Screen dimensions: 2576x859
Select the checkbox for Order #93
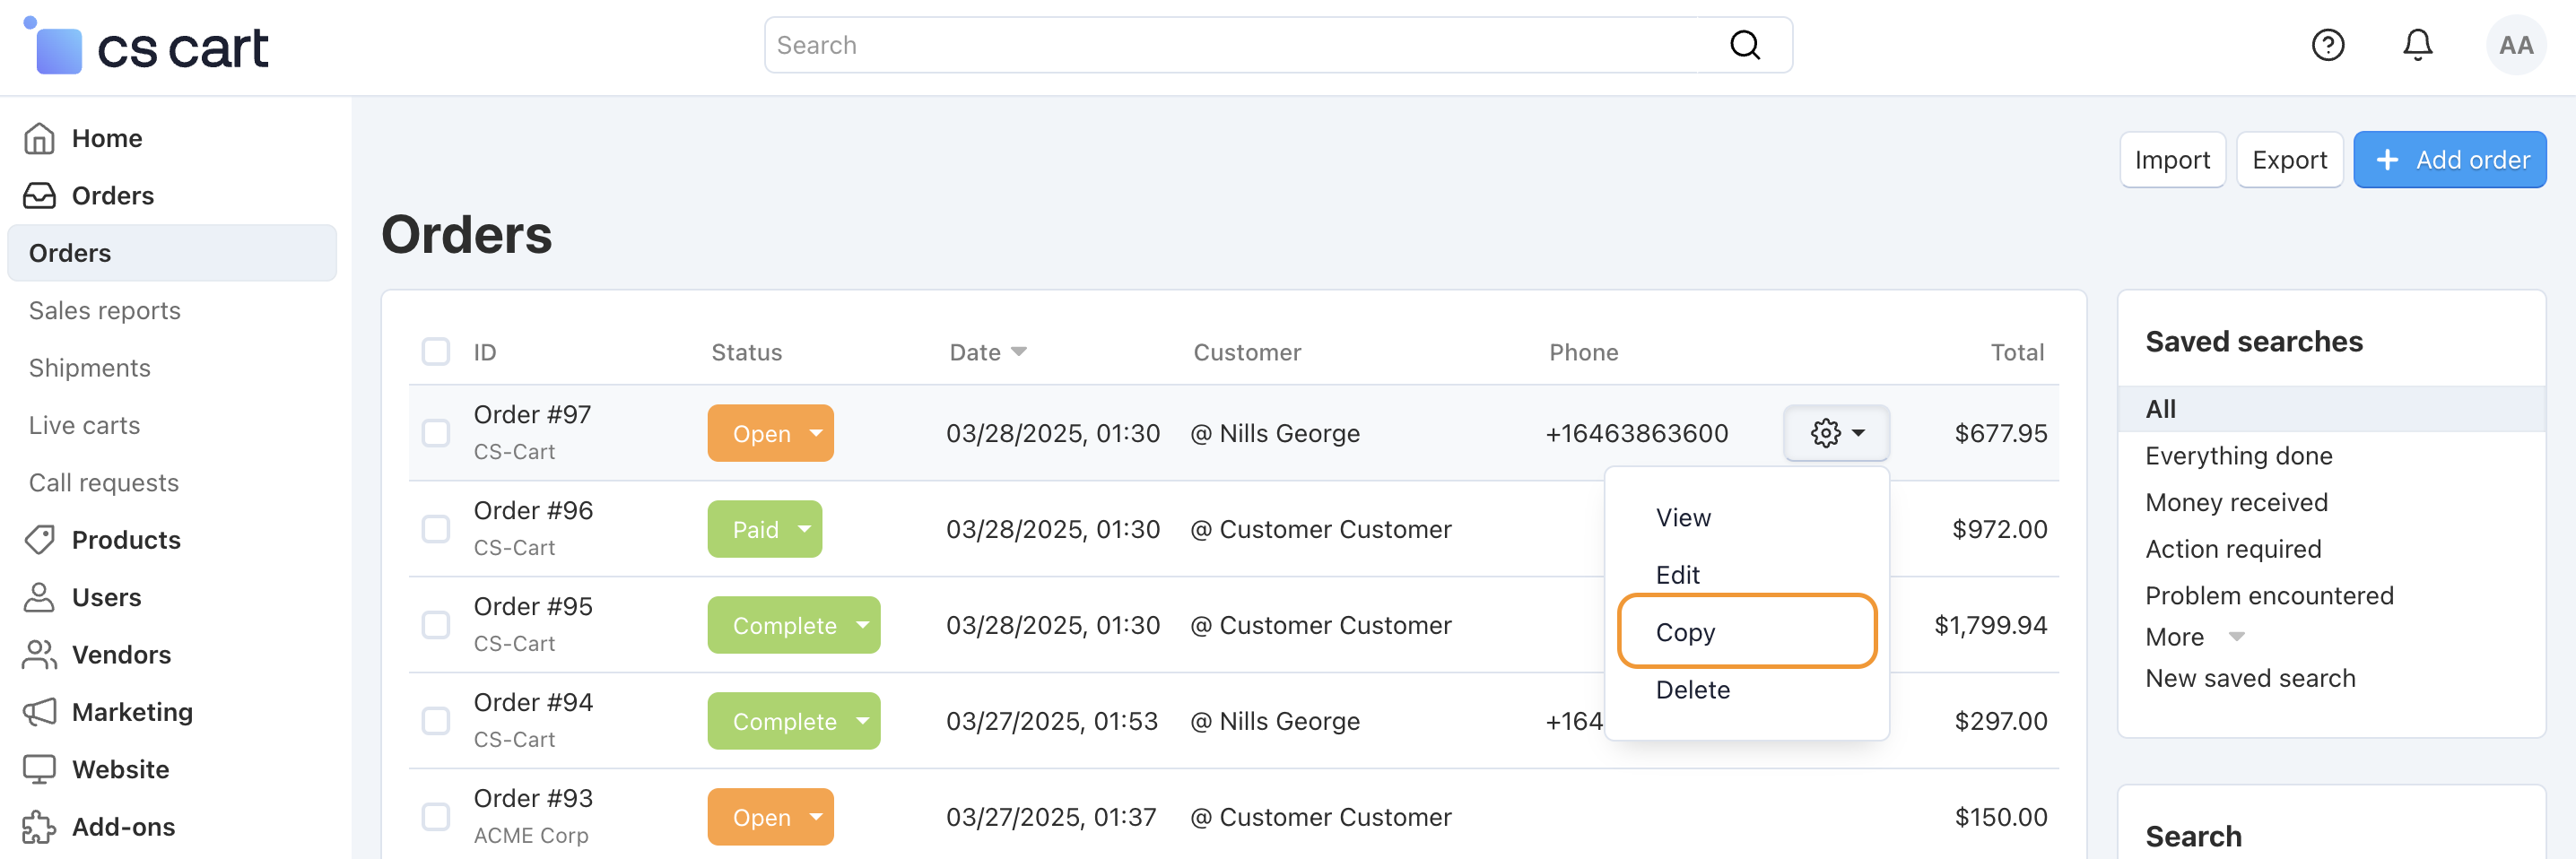click(x=436, y=817)
